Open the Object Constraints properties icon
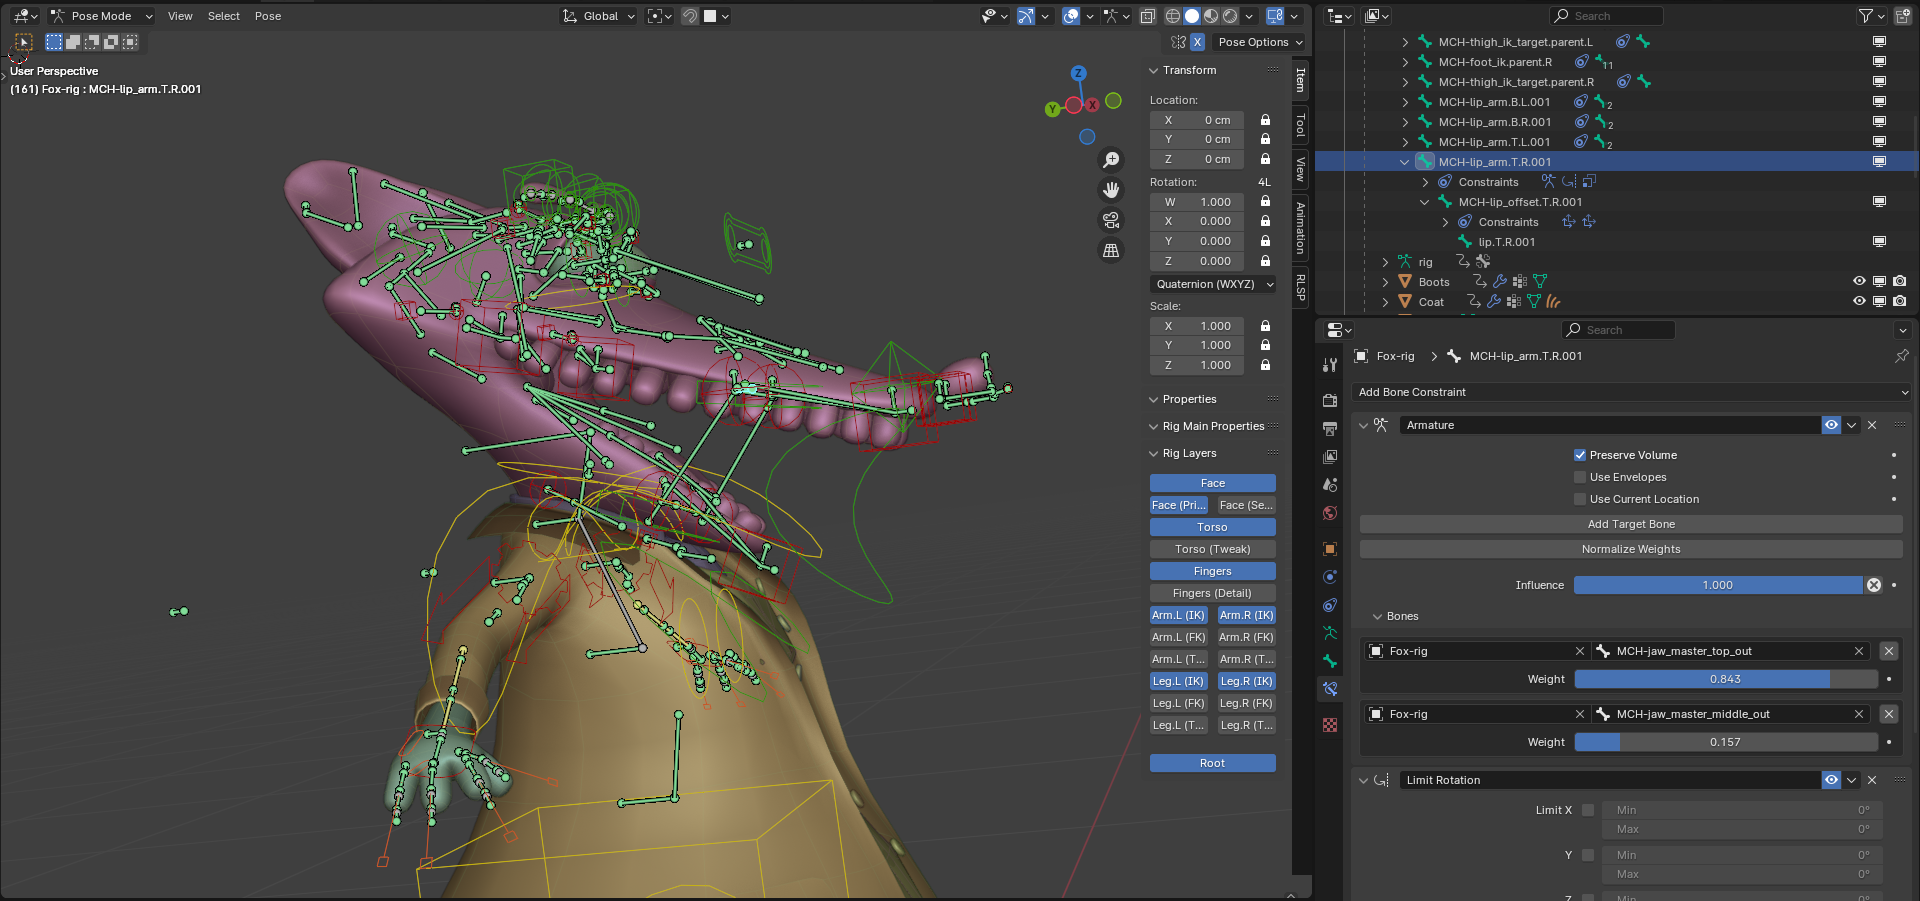The width and height of the screenshot is (1920, 901). coord(1330,605)
